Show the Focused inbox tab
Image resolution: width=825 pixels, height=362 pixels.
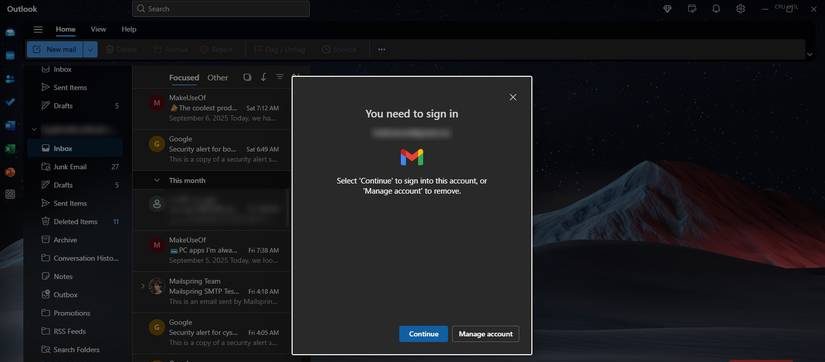(x=184, y=77)
